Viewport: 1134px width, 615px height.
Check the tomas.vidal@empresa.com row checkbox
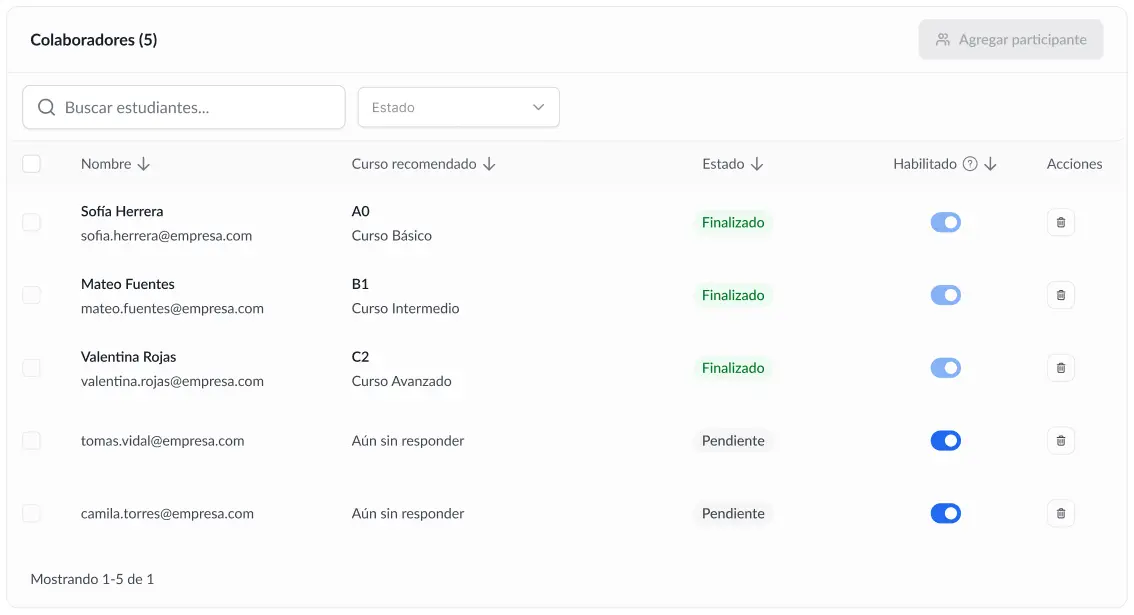click(x=31, y=441)
